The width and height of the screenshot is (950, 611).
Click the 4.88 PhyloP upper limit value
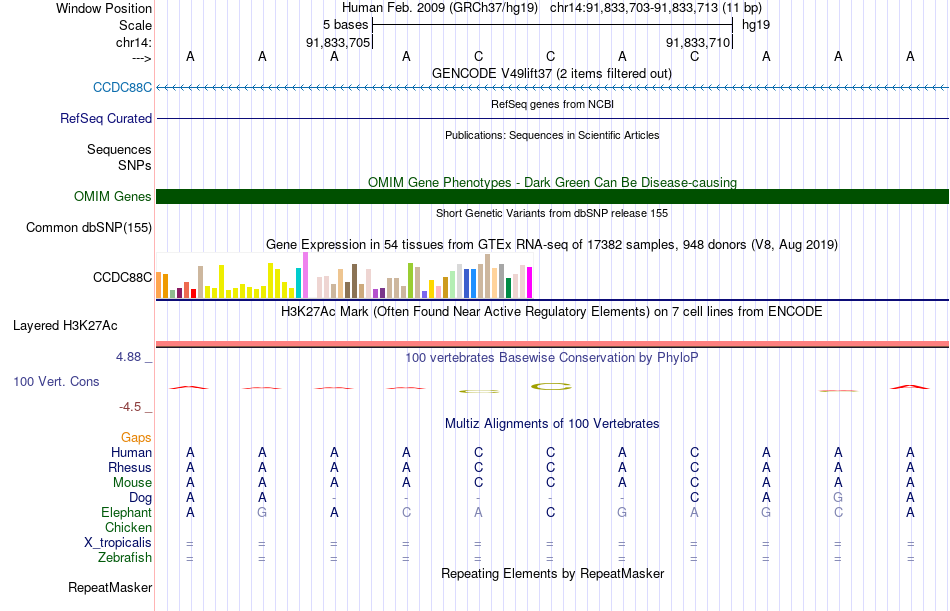pos(128,357)
